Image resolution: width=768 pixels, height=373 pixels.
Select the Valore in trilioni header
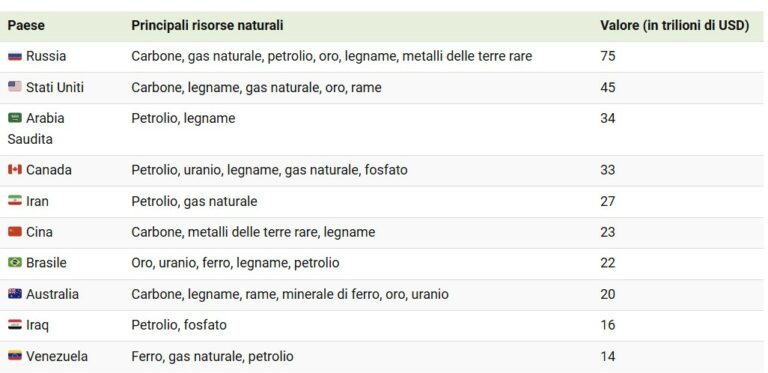click(674, 25)
